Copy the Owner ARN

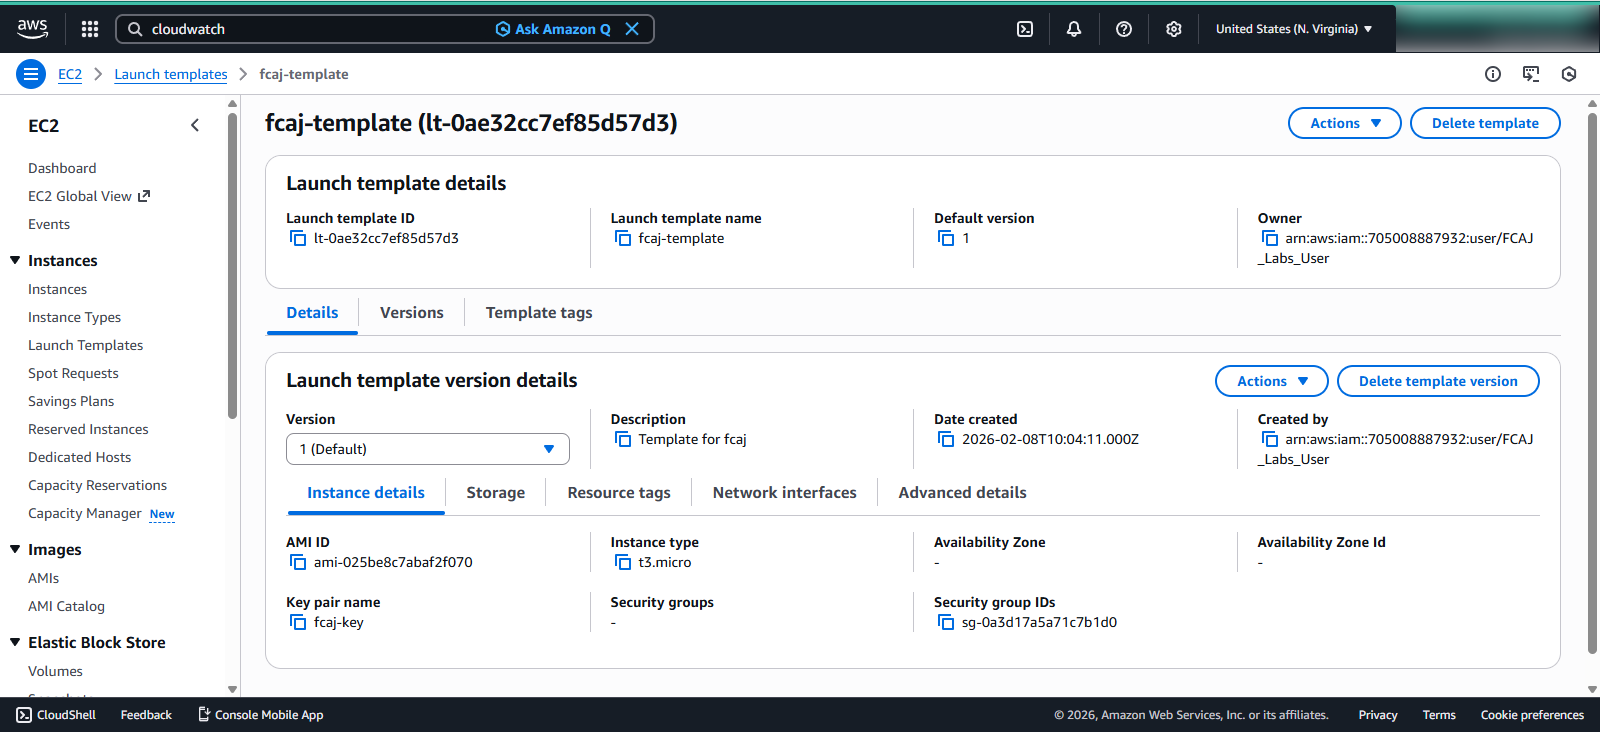coord(1270,238)
